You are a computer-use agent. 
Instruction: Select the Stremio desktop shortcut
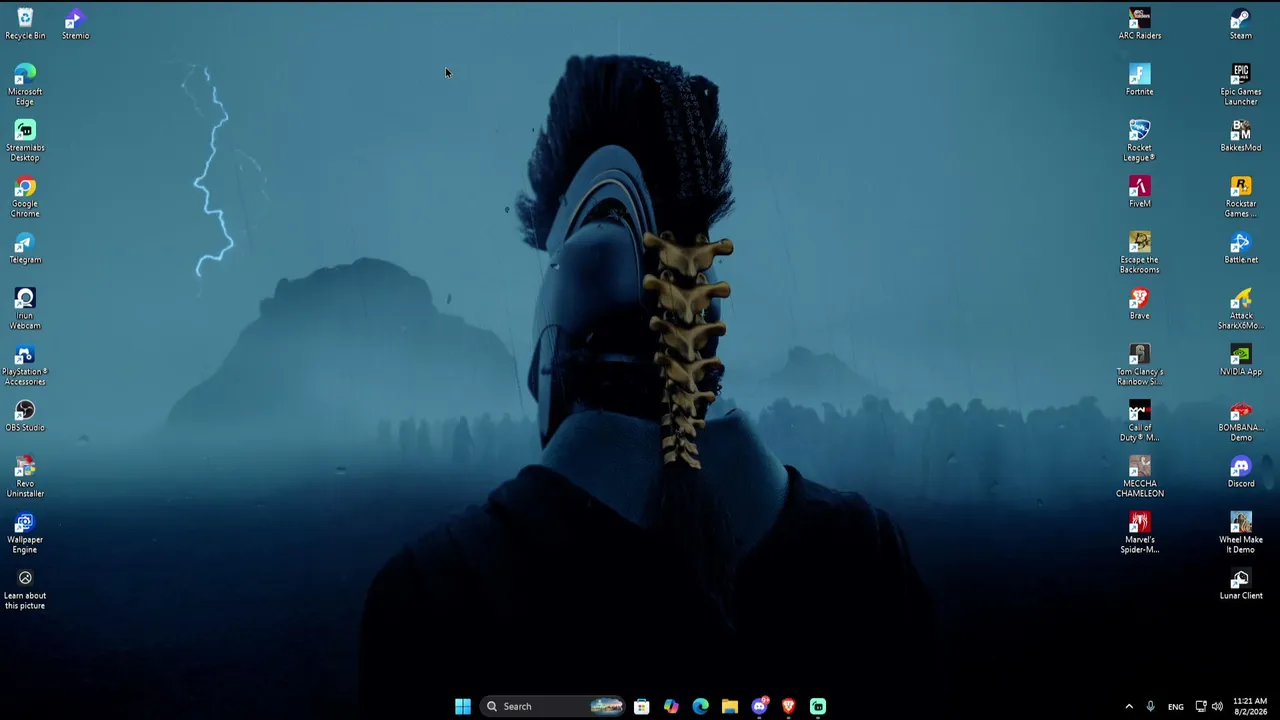pos(75,24)
